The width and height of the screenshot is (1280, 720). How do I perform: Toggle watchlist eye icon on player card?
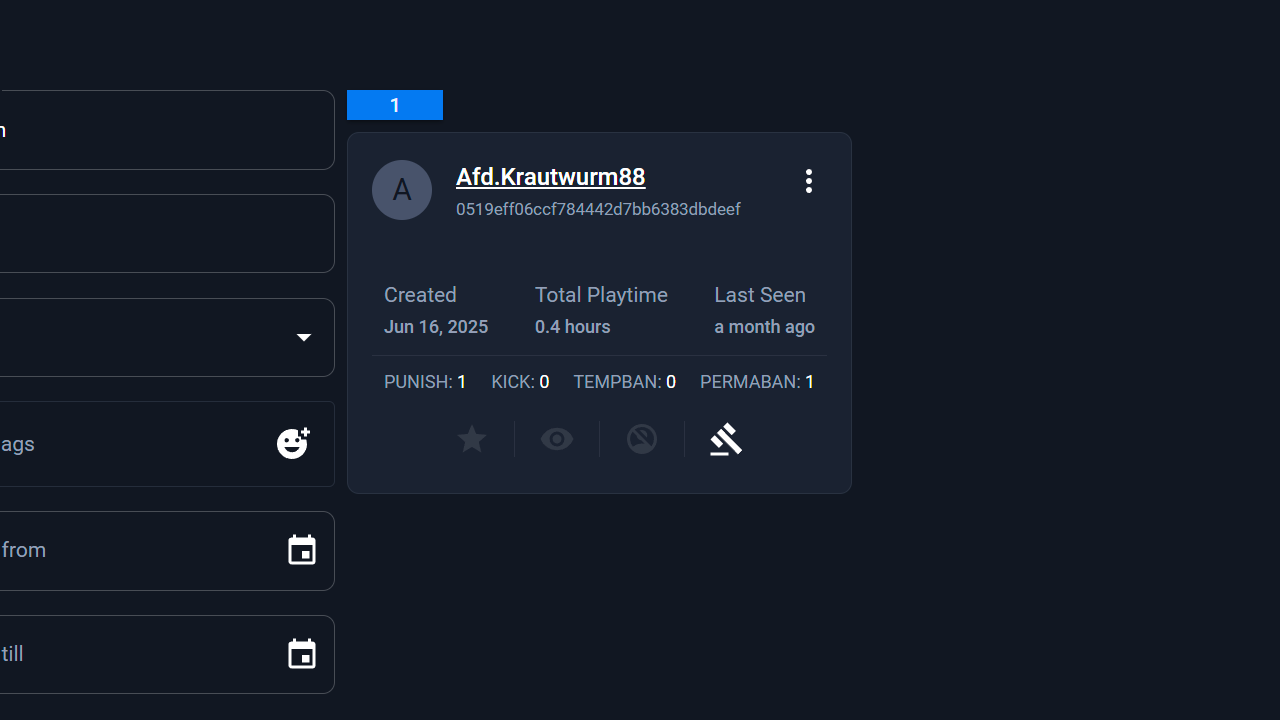tap(557, 439)
